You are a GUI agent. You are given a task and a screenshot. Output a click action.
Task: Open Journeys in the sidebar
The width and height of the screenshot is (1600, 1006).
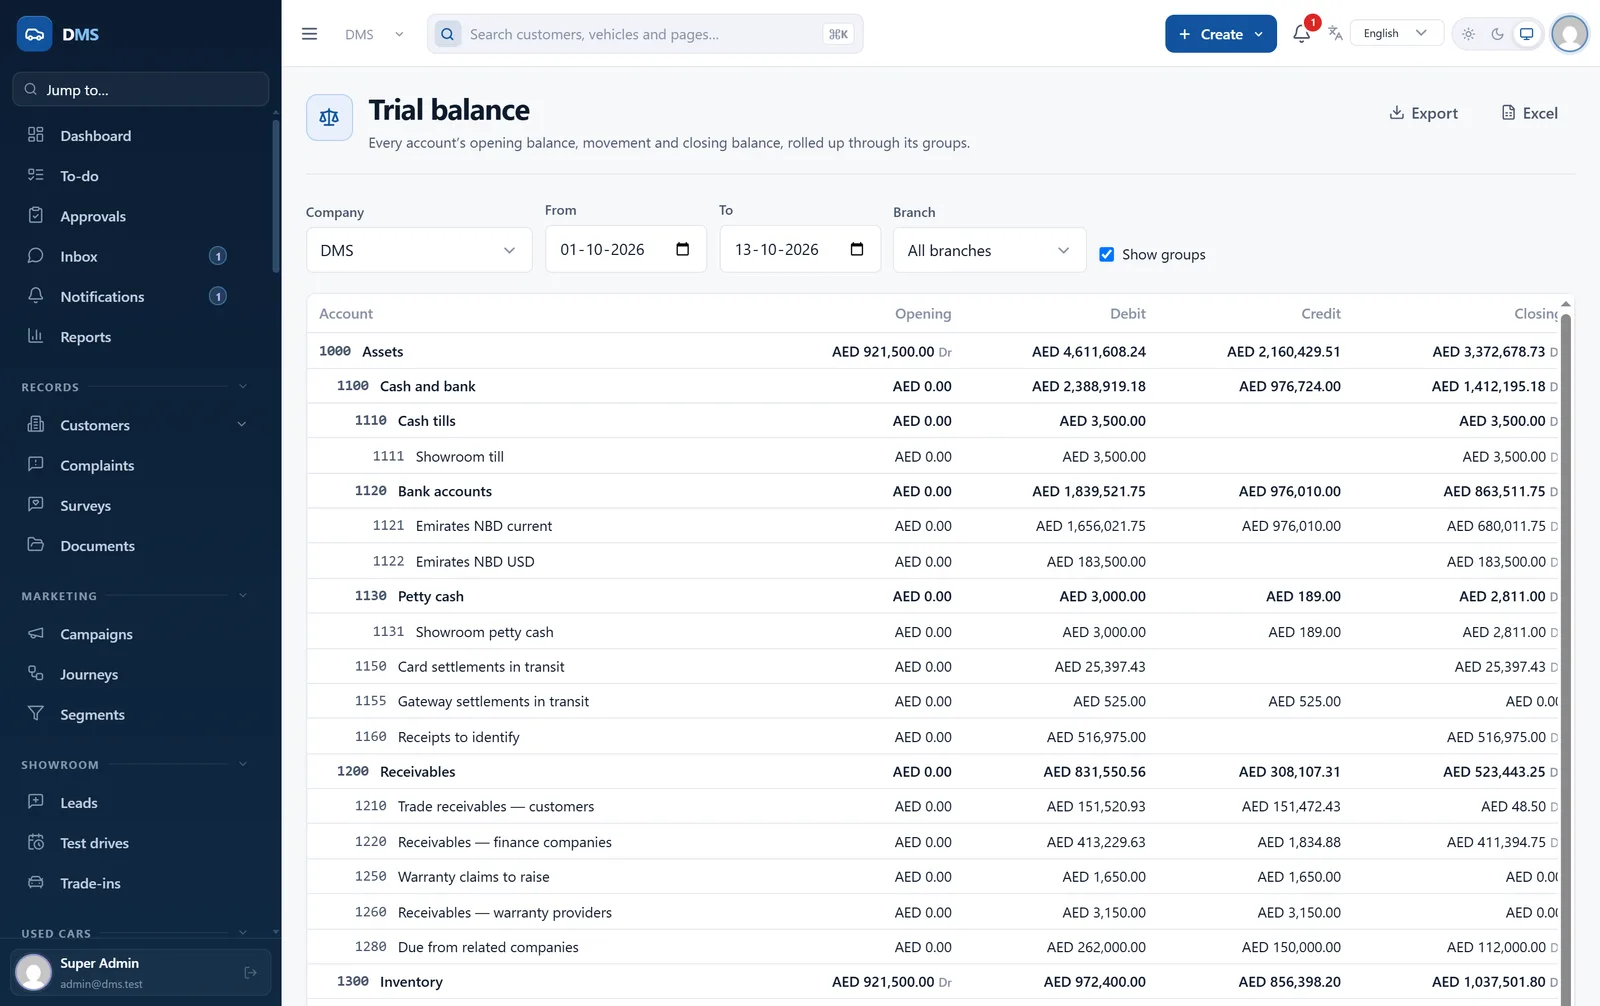pyautogui.click(x=140, y=674)
